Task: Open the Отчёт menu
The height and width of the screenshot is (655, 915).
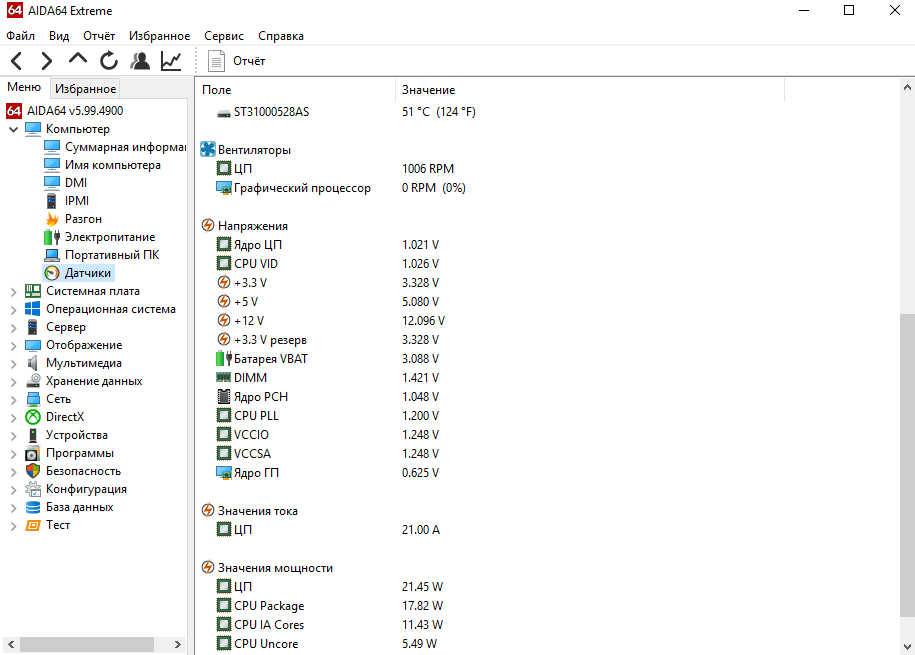Action: coord(99,36)
